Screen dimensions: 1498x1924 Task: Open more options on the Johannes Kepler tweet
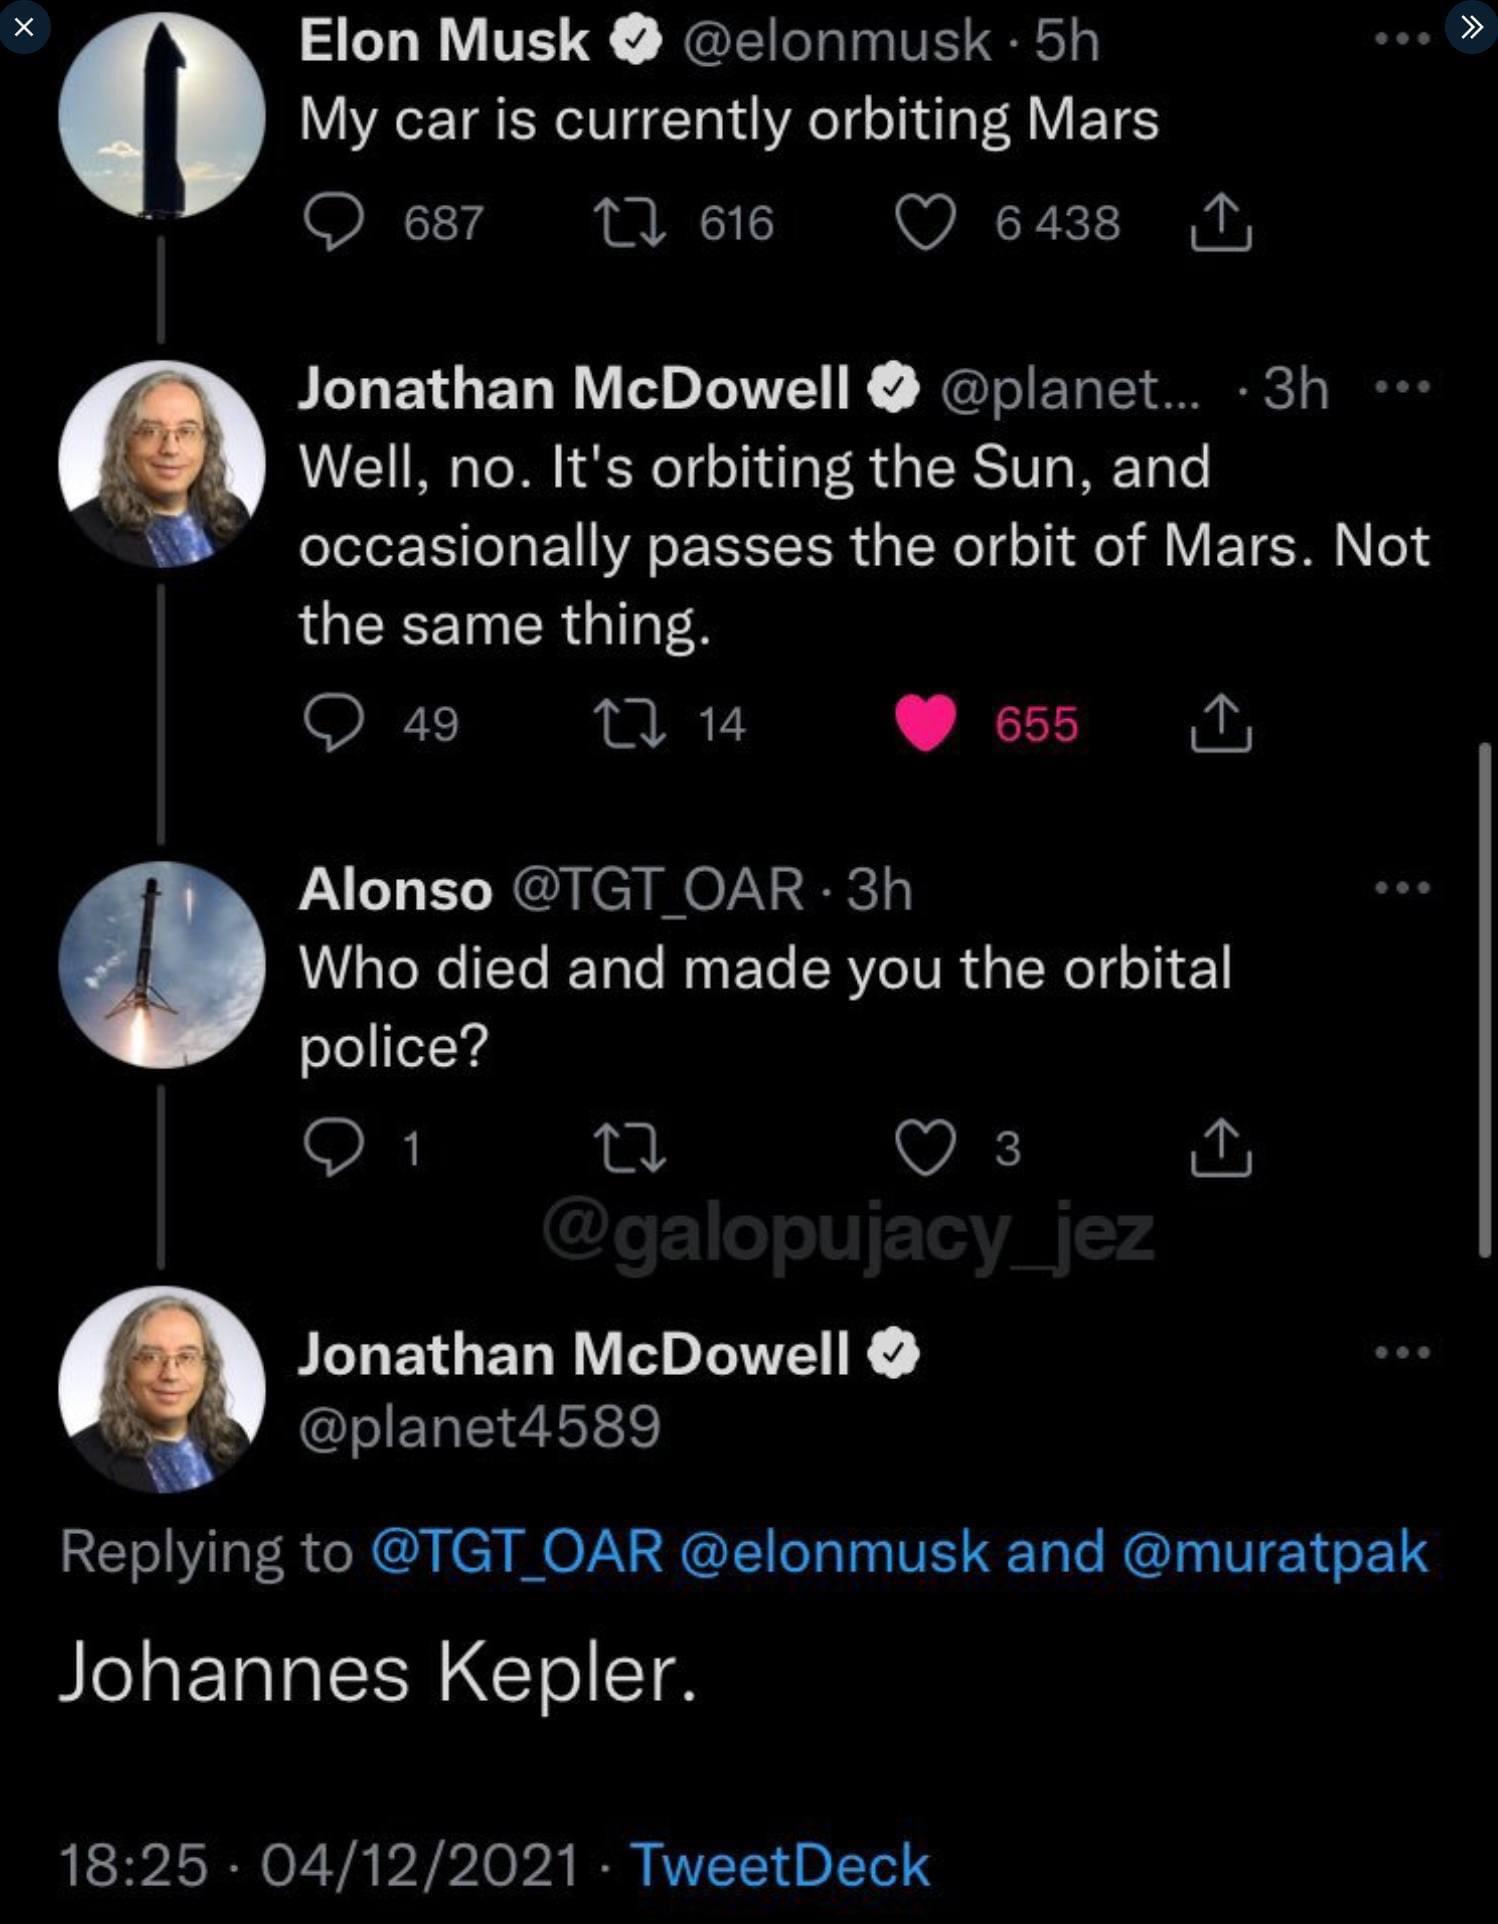point(1402,1352)
